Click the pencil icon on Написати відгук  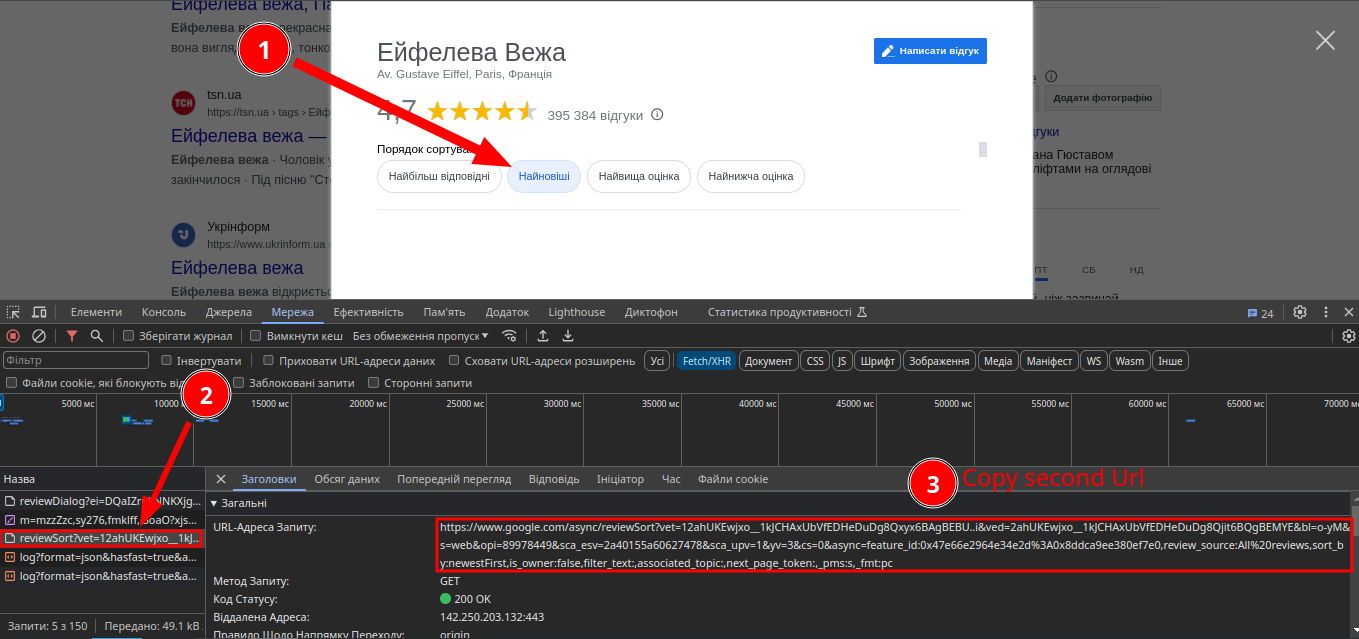point(888,50)
